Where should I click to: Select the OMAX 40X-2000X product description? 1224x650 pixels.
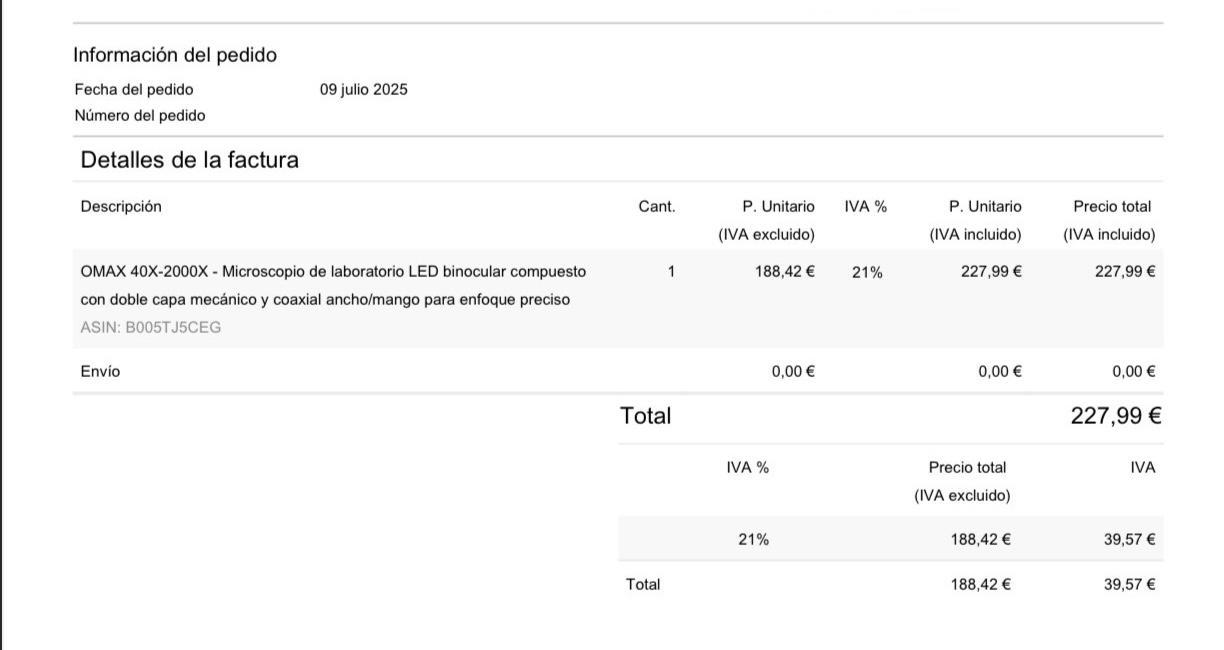333,286
